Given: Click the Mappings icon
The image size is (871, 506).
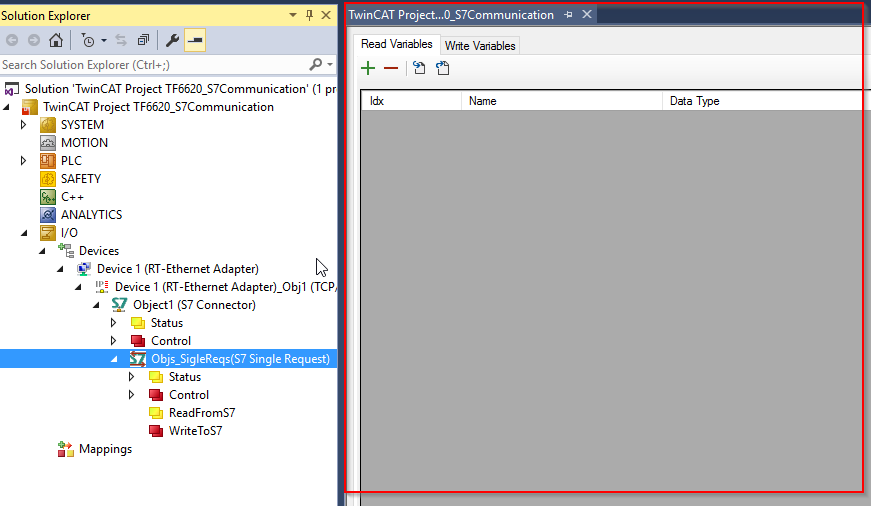Looking at the screenshot, I should pos(66,449).
